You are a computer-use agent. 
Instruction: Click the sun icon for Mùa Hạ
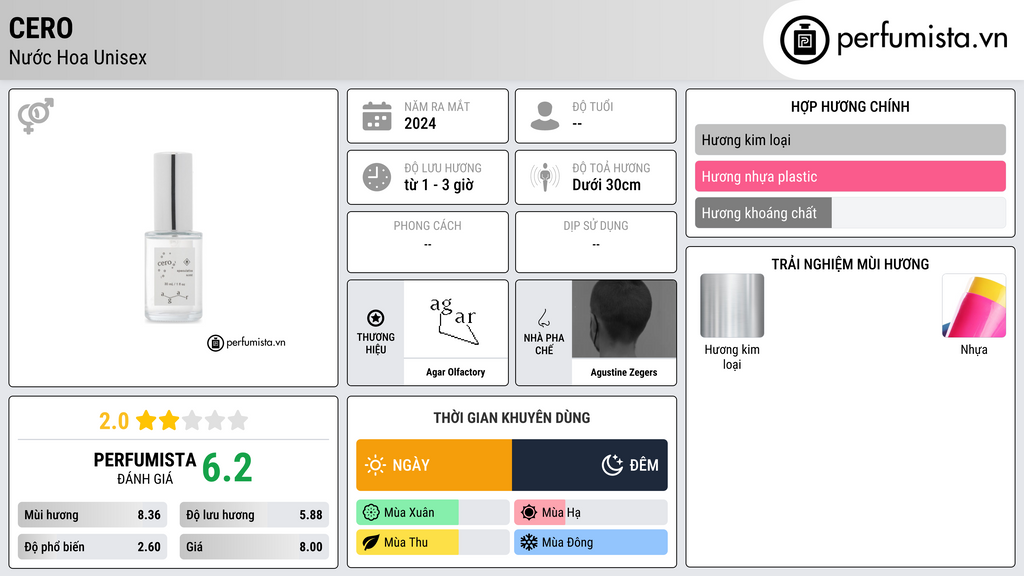pos(529,513)
